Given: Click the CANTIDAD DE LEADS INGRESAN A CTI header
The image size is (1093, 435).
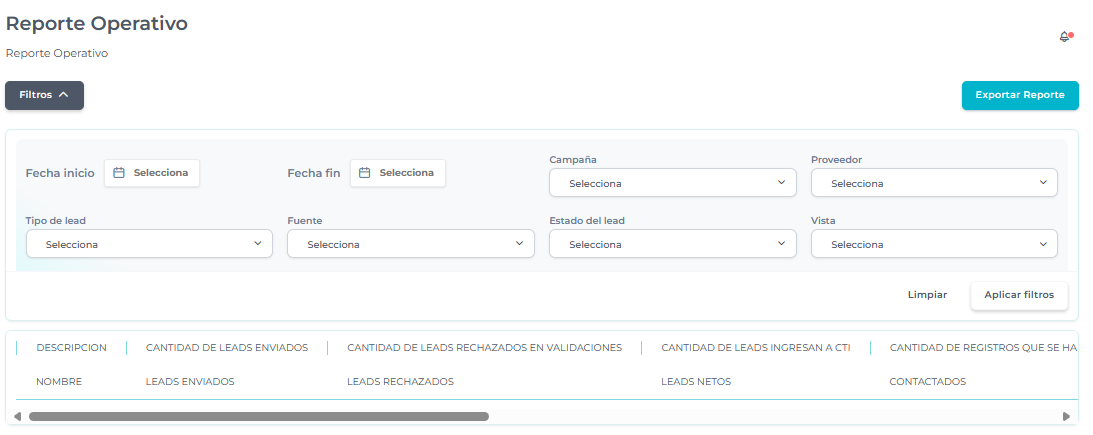Looking at the screenshot, I should point(755,348).
